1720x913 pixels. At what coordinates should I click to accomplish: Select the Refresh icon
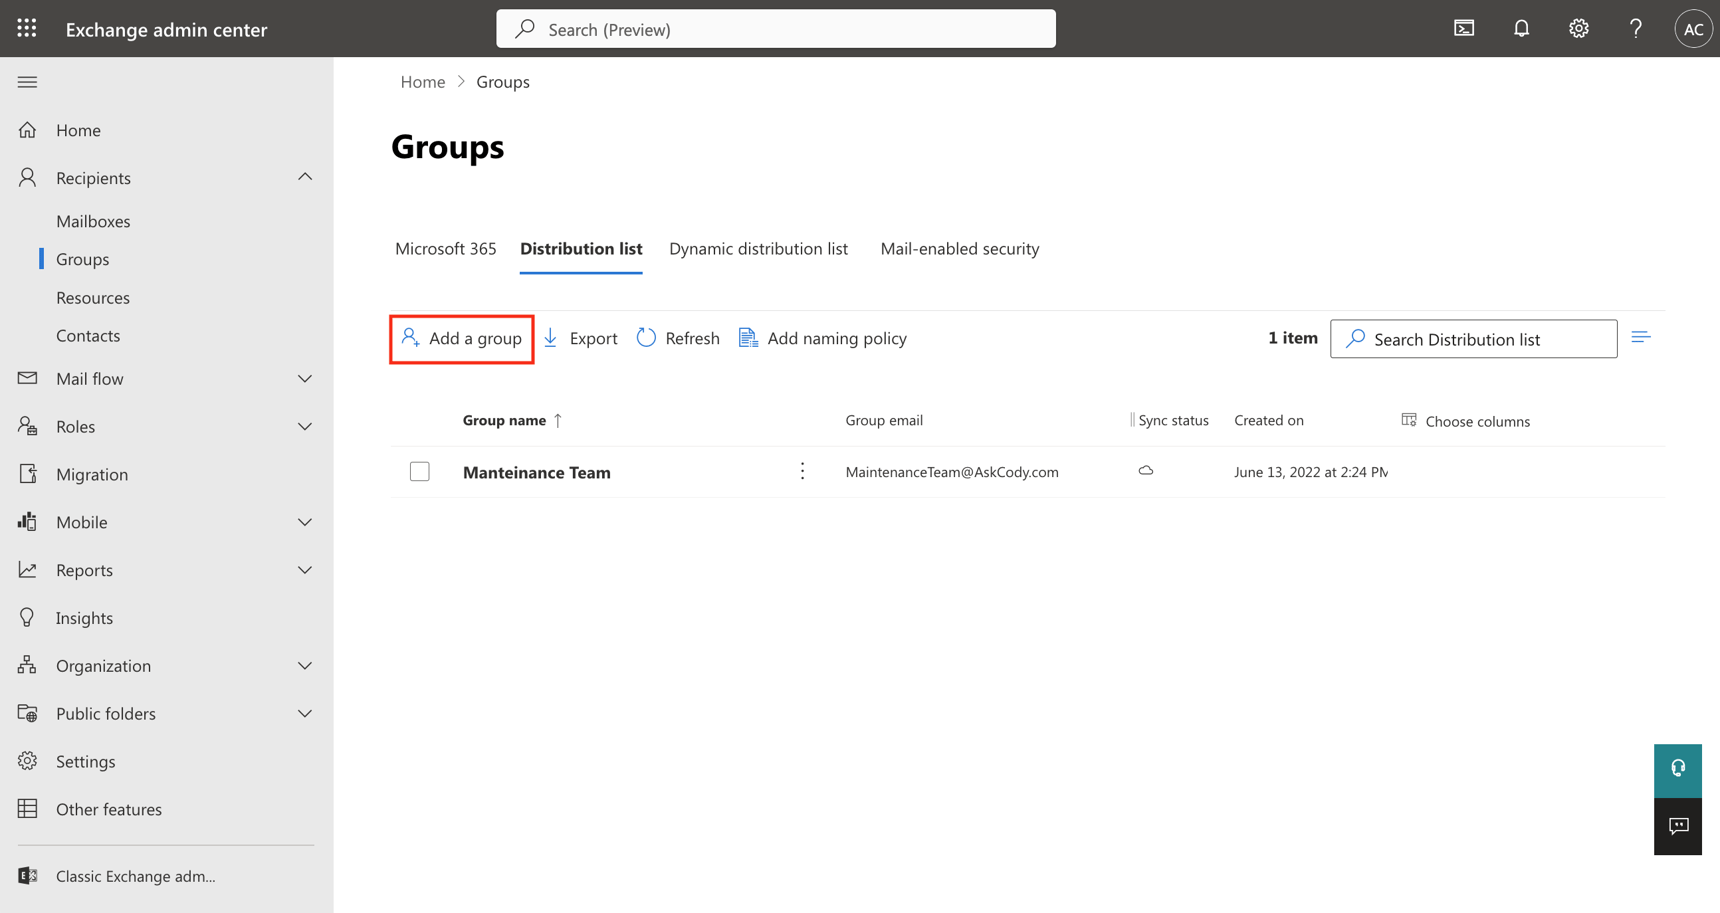(x=646, y=337)
